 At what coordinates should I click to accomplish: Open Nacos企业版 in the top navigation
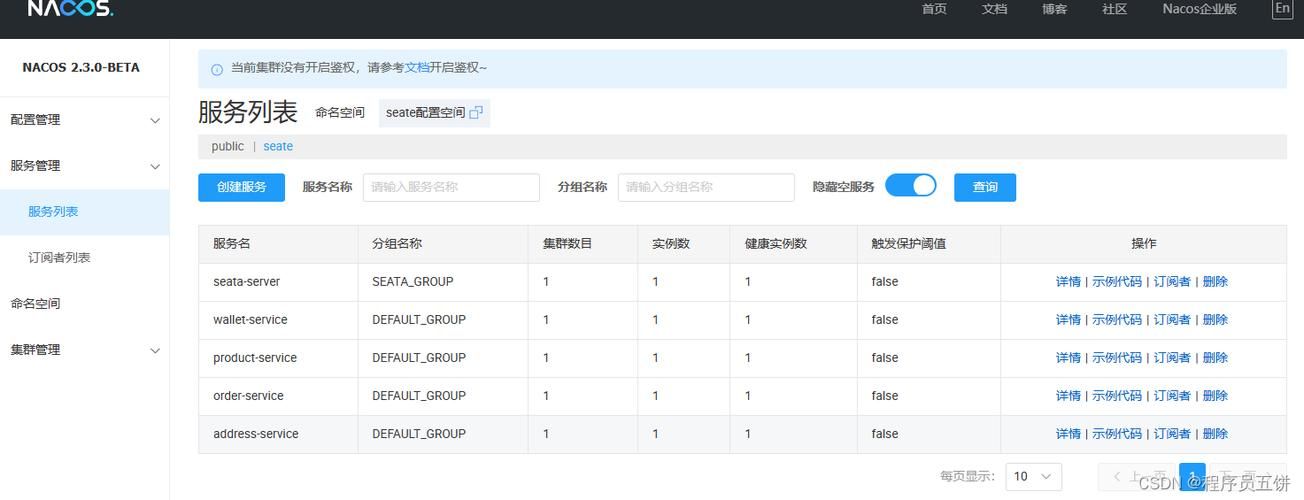(x=1199, y=9)
